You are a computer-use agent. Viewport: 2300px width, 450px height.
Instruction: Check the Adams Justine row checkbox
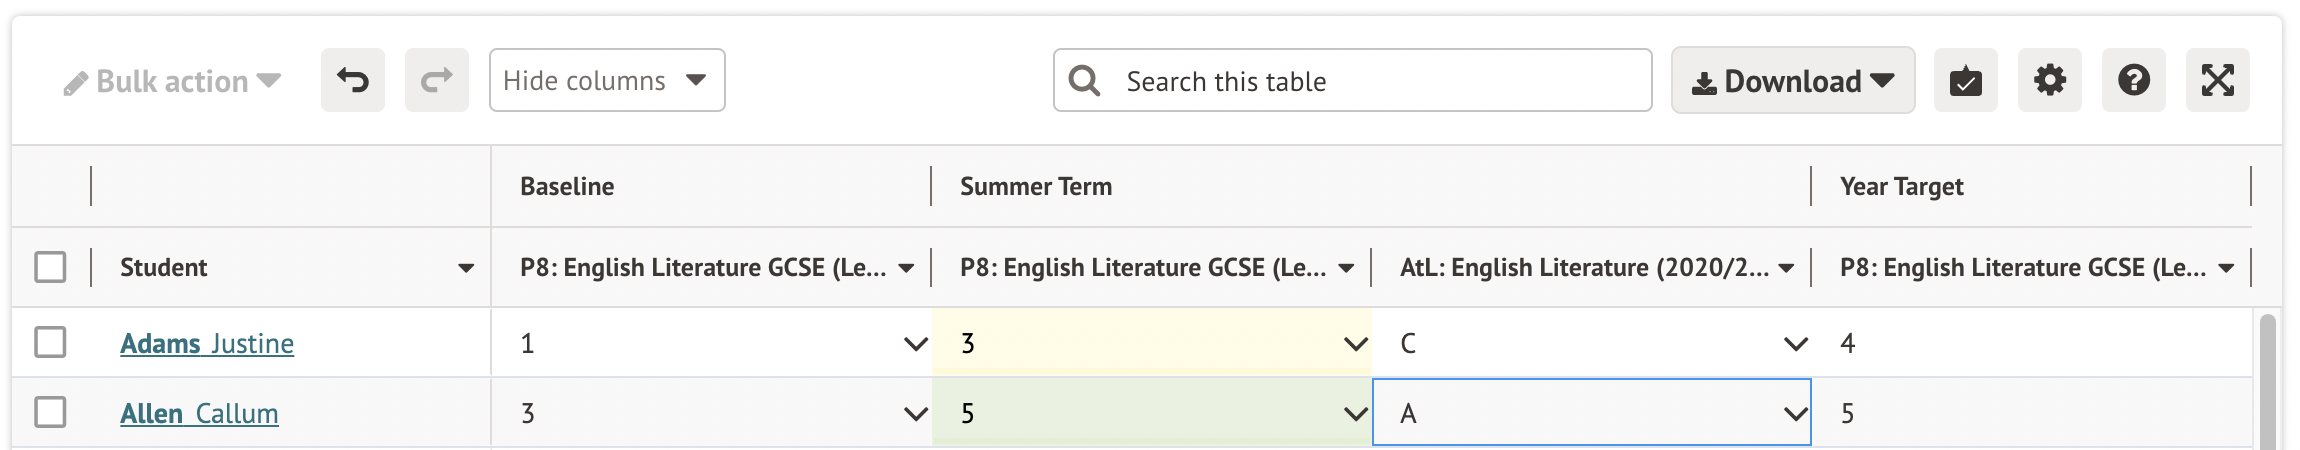(50, 342)
